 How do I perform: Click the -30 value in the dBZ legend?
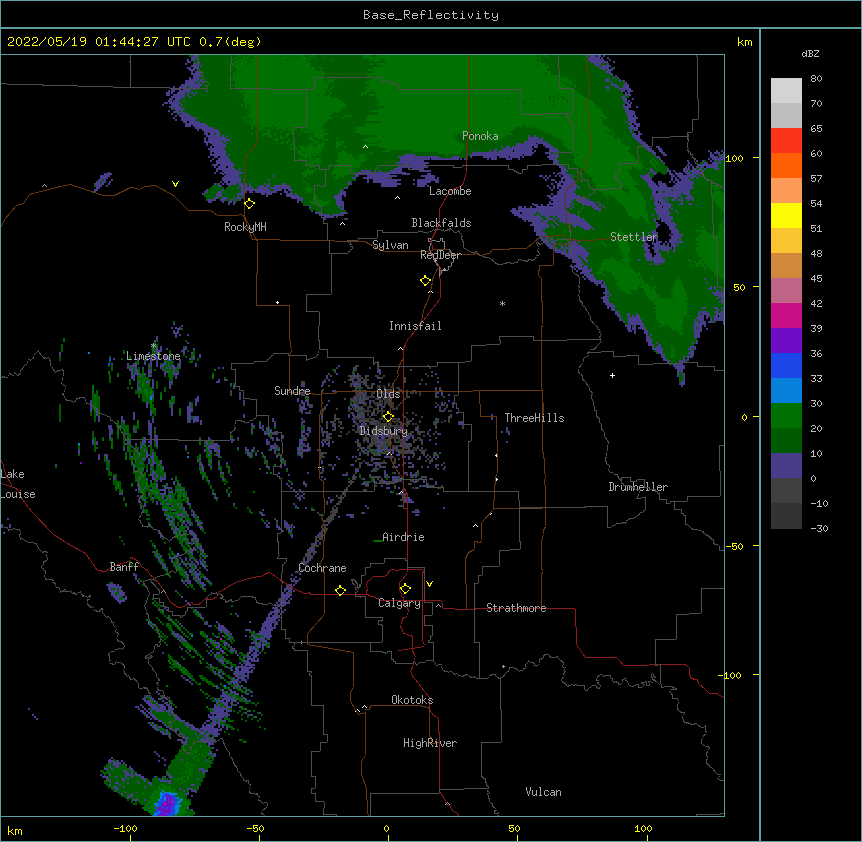(x=819, y=528)
